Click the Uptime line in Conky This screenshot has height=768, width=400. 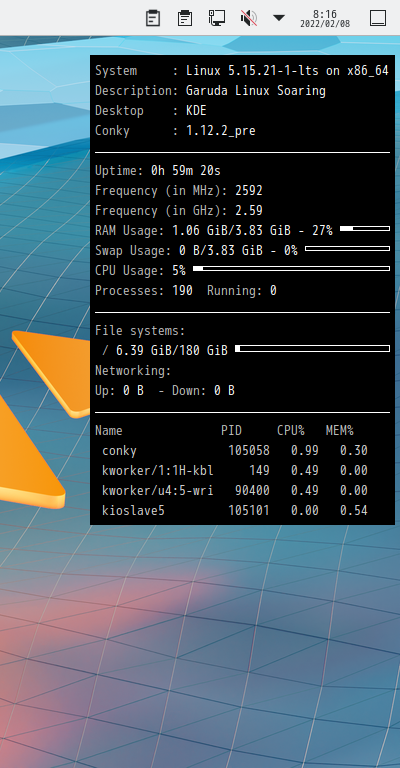pos(158,171)
